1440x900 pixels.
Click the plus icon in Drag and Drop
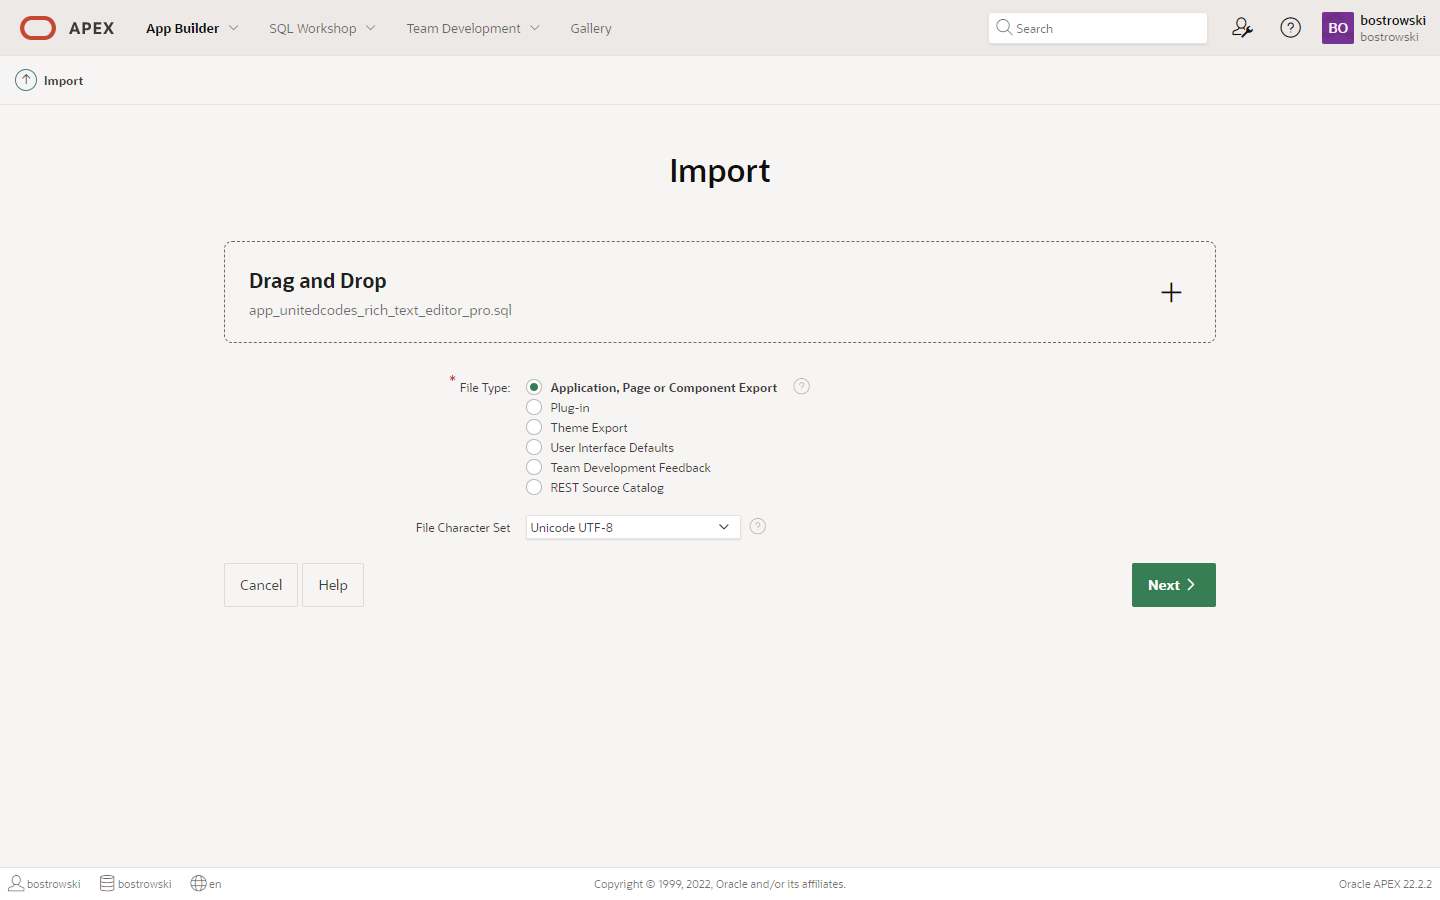(1171, 292)
